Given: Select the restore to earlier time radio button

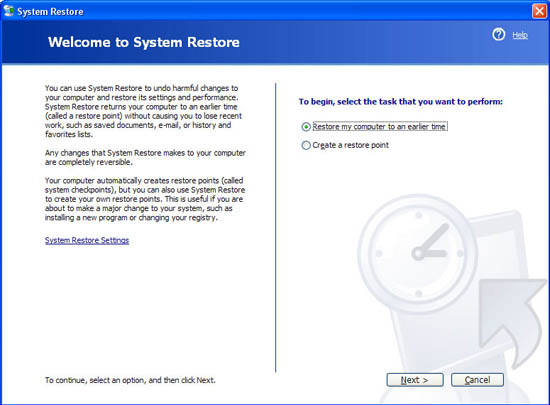Looking at the screenshot, I should click(x=306, y=127).
